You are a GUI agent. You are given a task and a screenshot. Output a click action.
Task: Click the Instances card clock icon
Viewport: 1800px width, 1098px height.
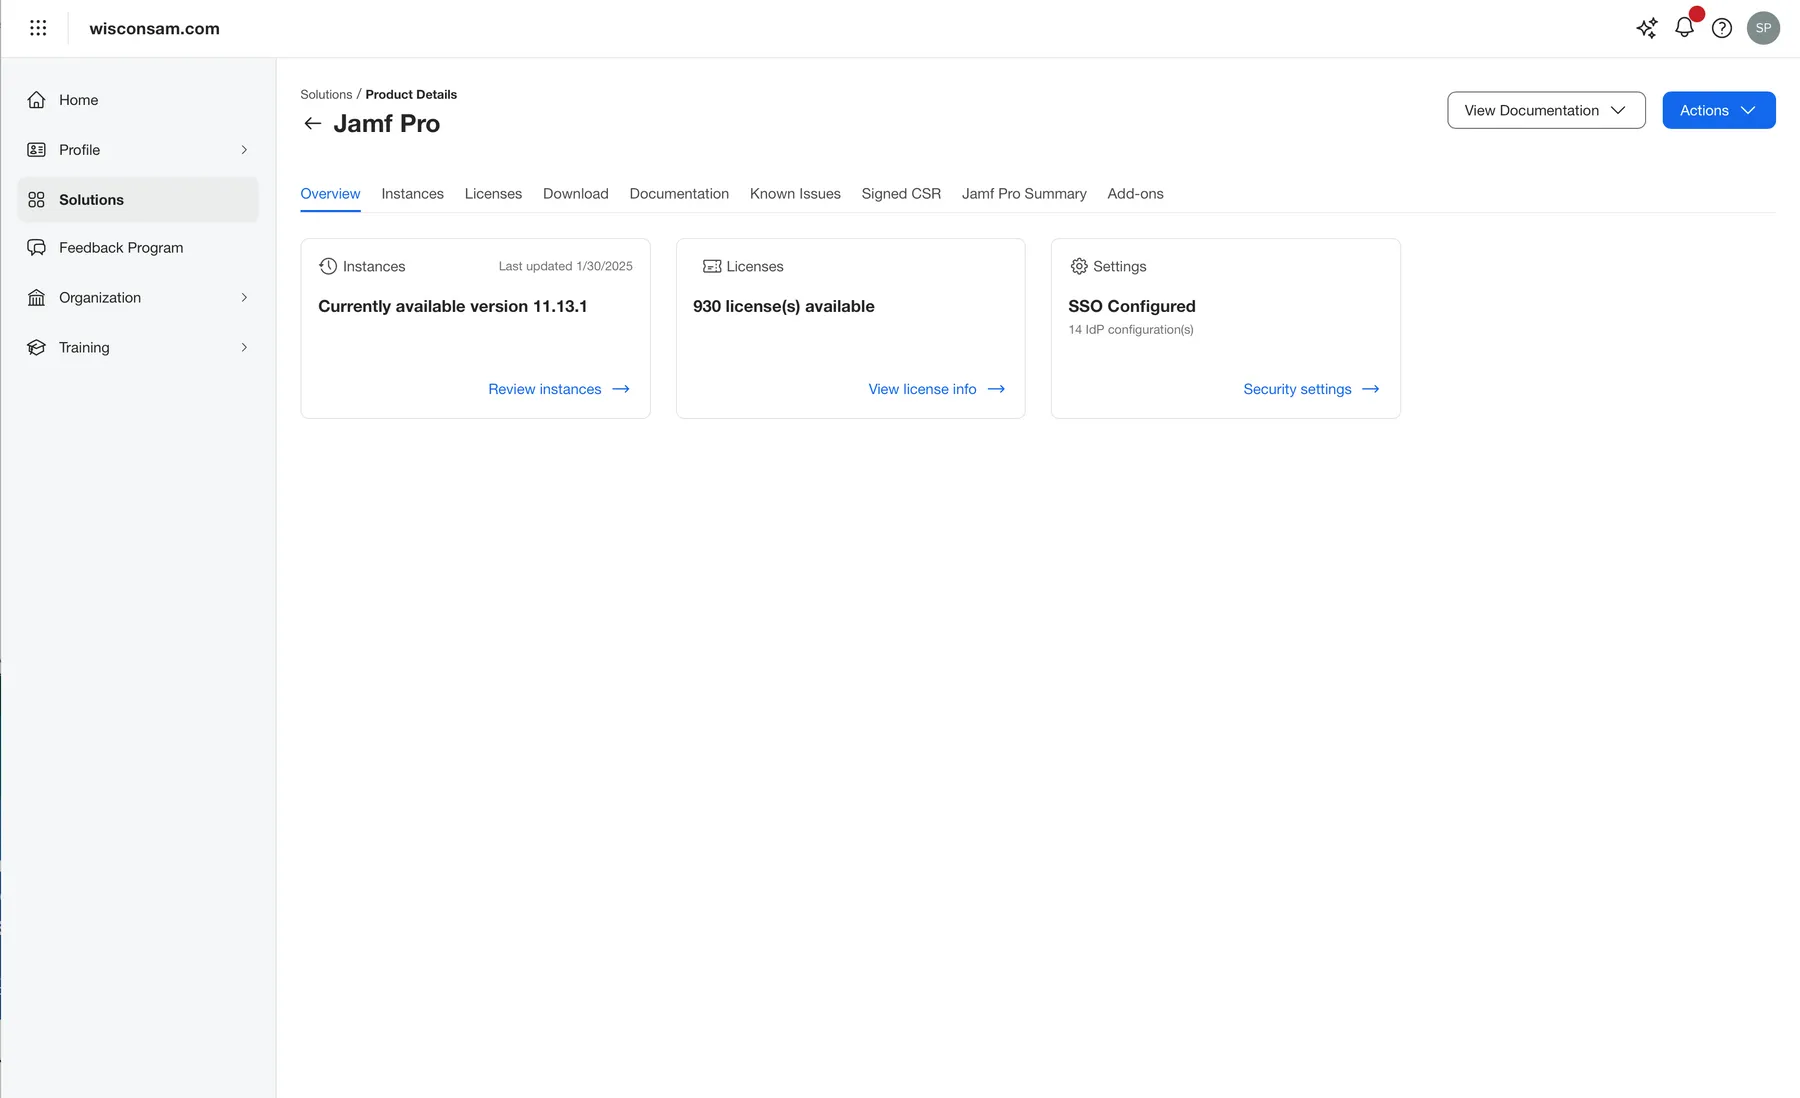[328, 266]
